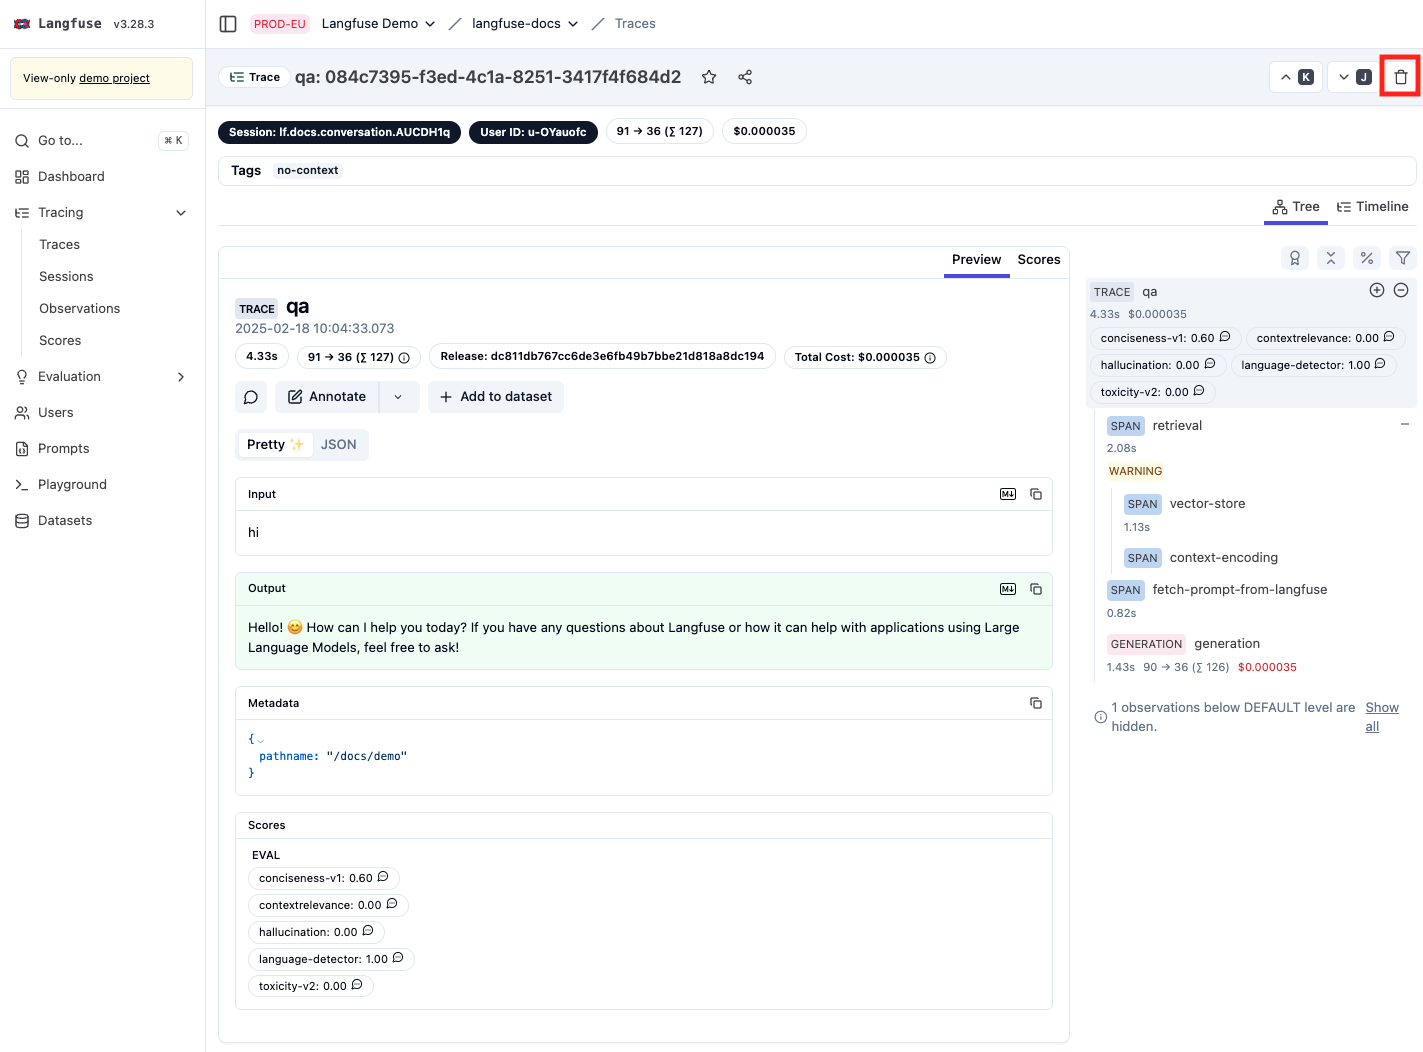
Task: Toggle markdown view for Output
Action: point(1008,589)
